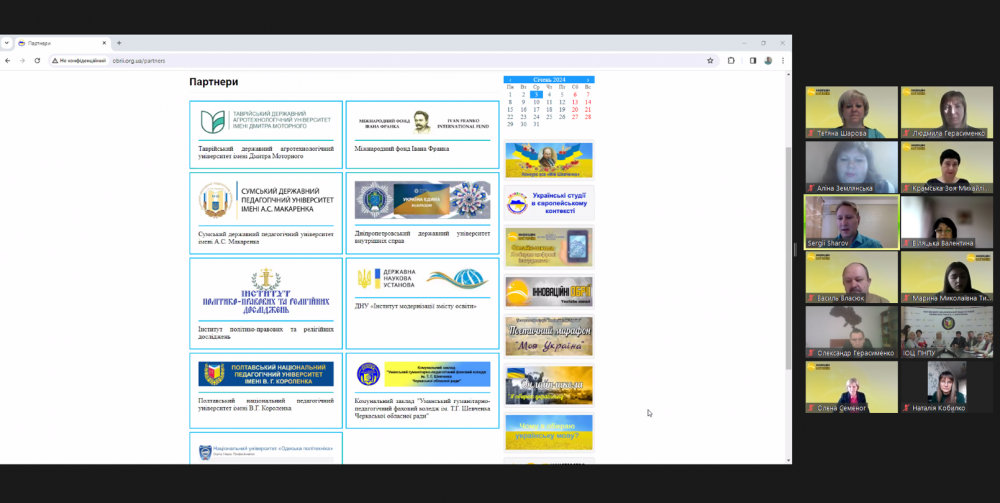Select the Партнери browser tab
The image size is (1000, 503).
(60, 43)
